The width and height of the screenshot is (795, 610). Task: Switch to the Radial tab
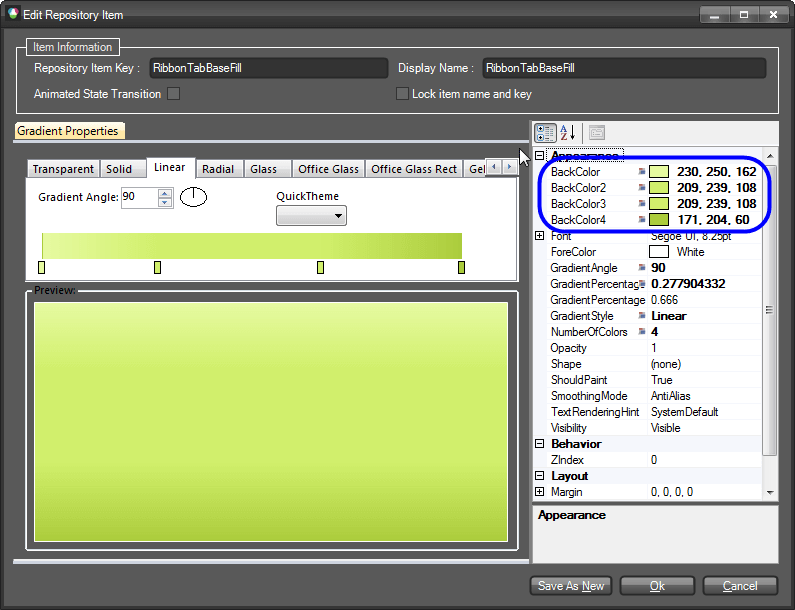[x=218, y=169]
